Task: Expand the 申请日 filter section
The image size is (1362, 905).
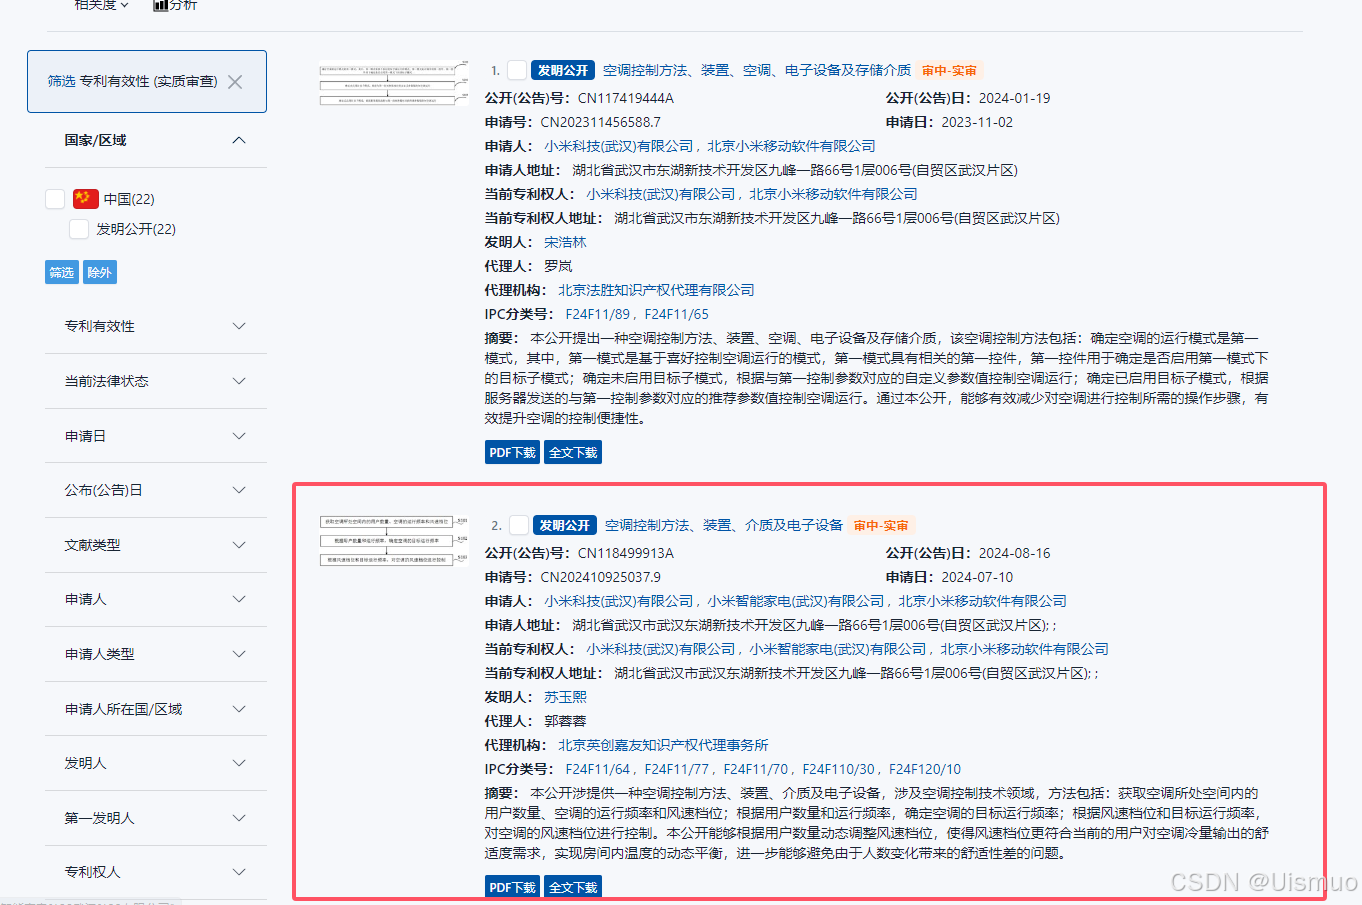Action: point(156,436)
